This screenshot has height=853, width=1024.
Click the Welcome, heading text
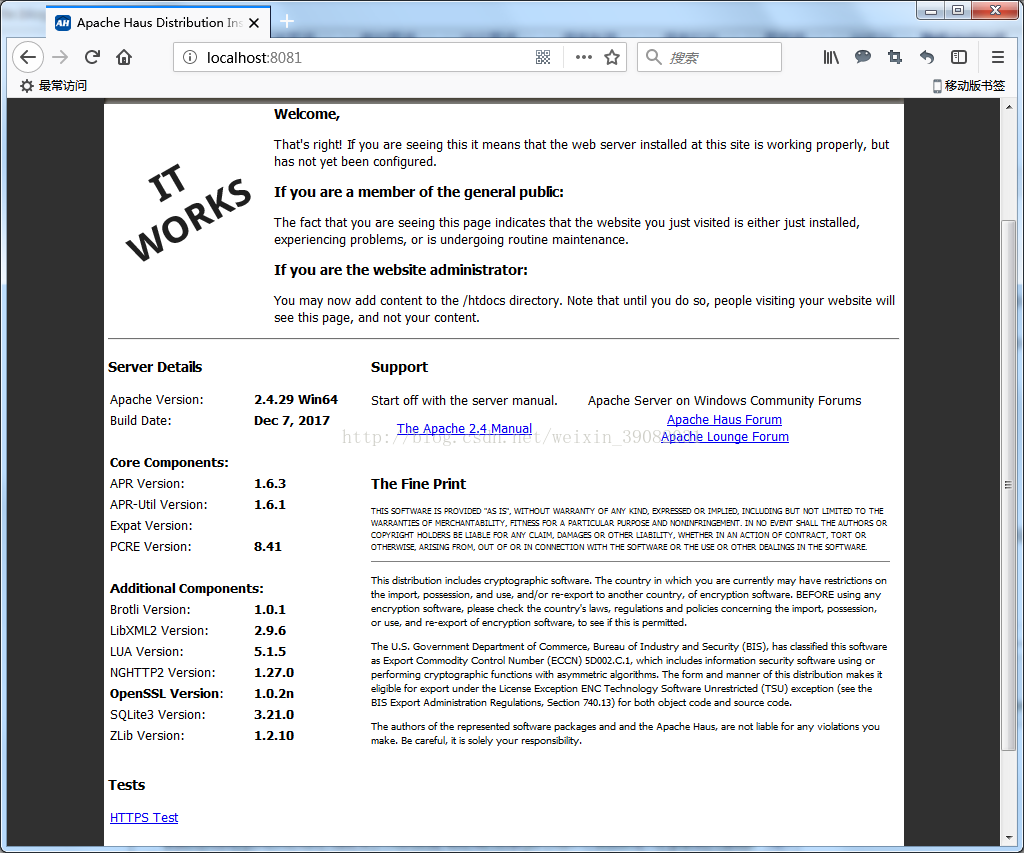point(307,114)
